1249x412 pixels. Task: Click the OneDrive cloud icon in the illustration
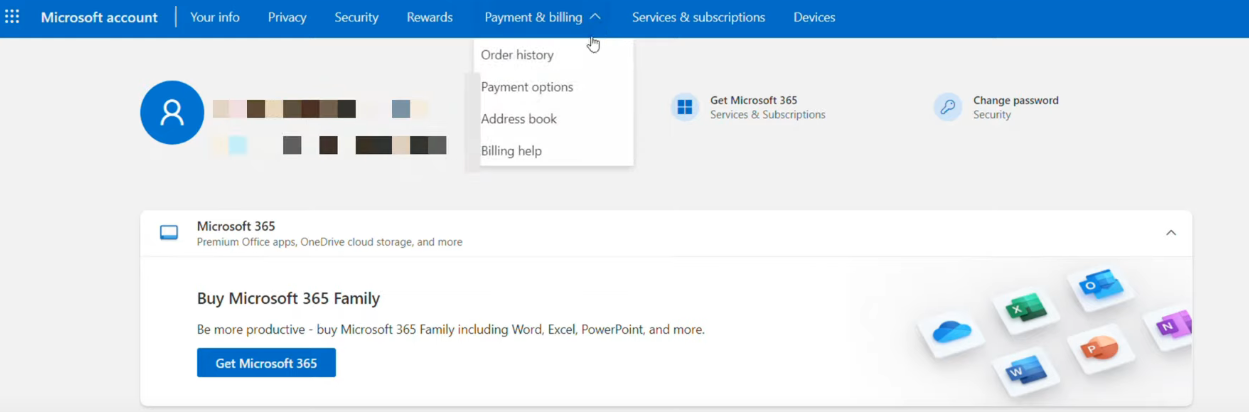pos(952,331)
